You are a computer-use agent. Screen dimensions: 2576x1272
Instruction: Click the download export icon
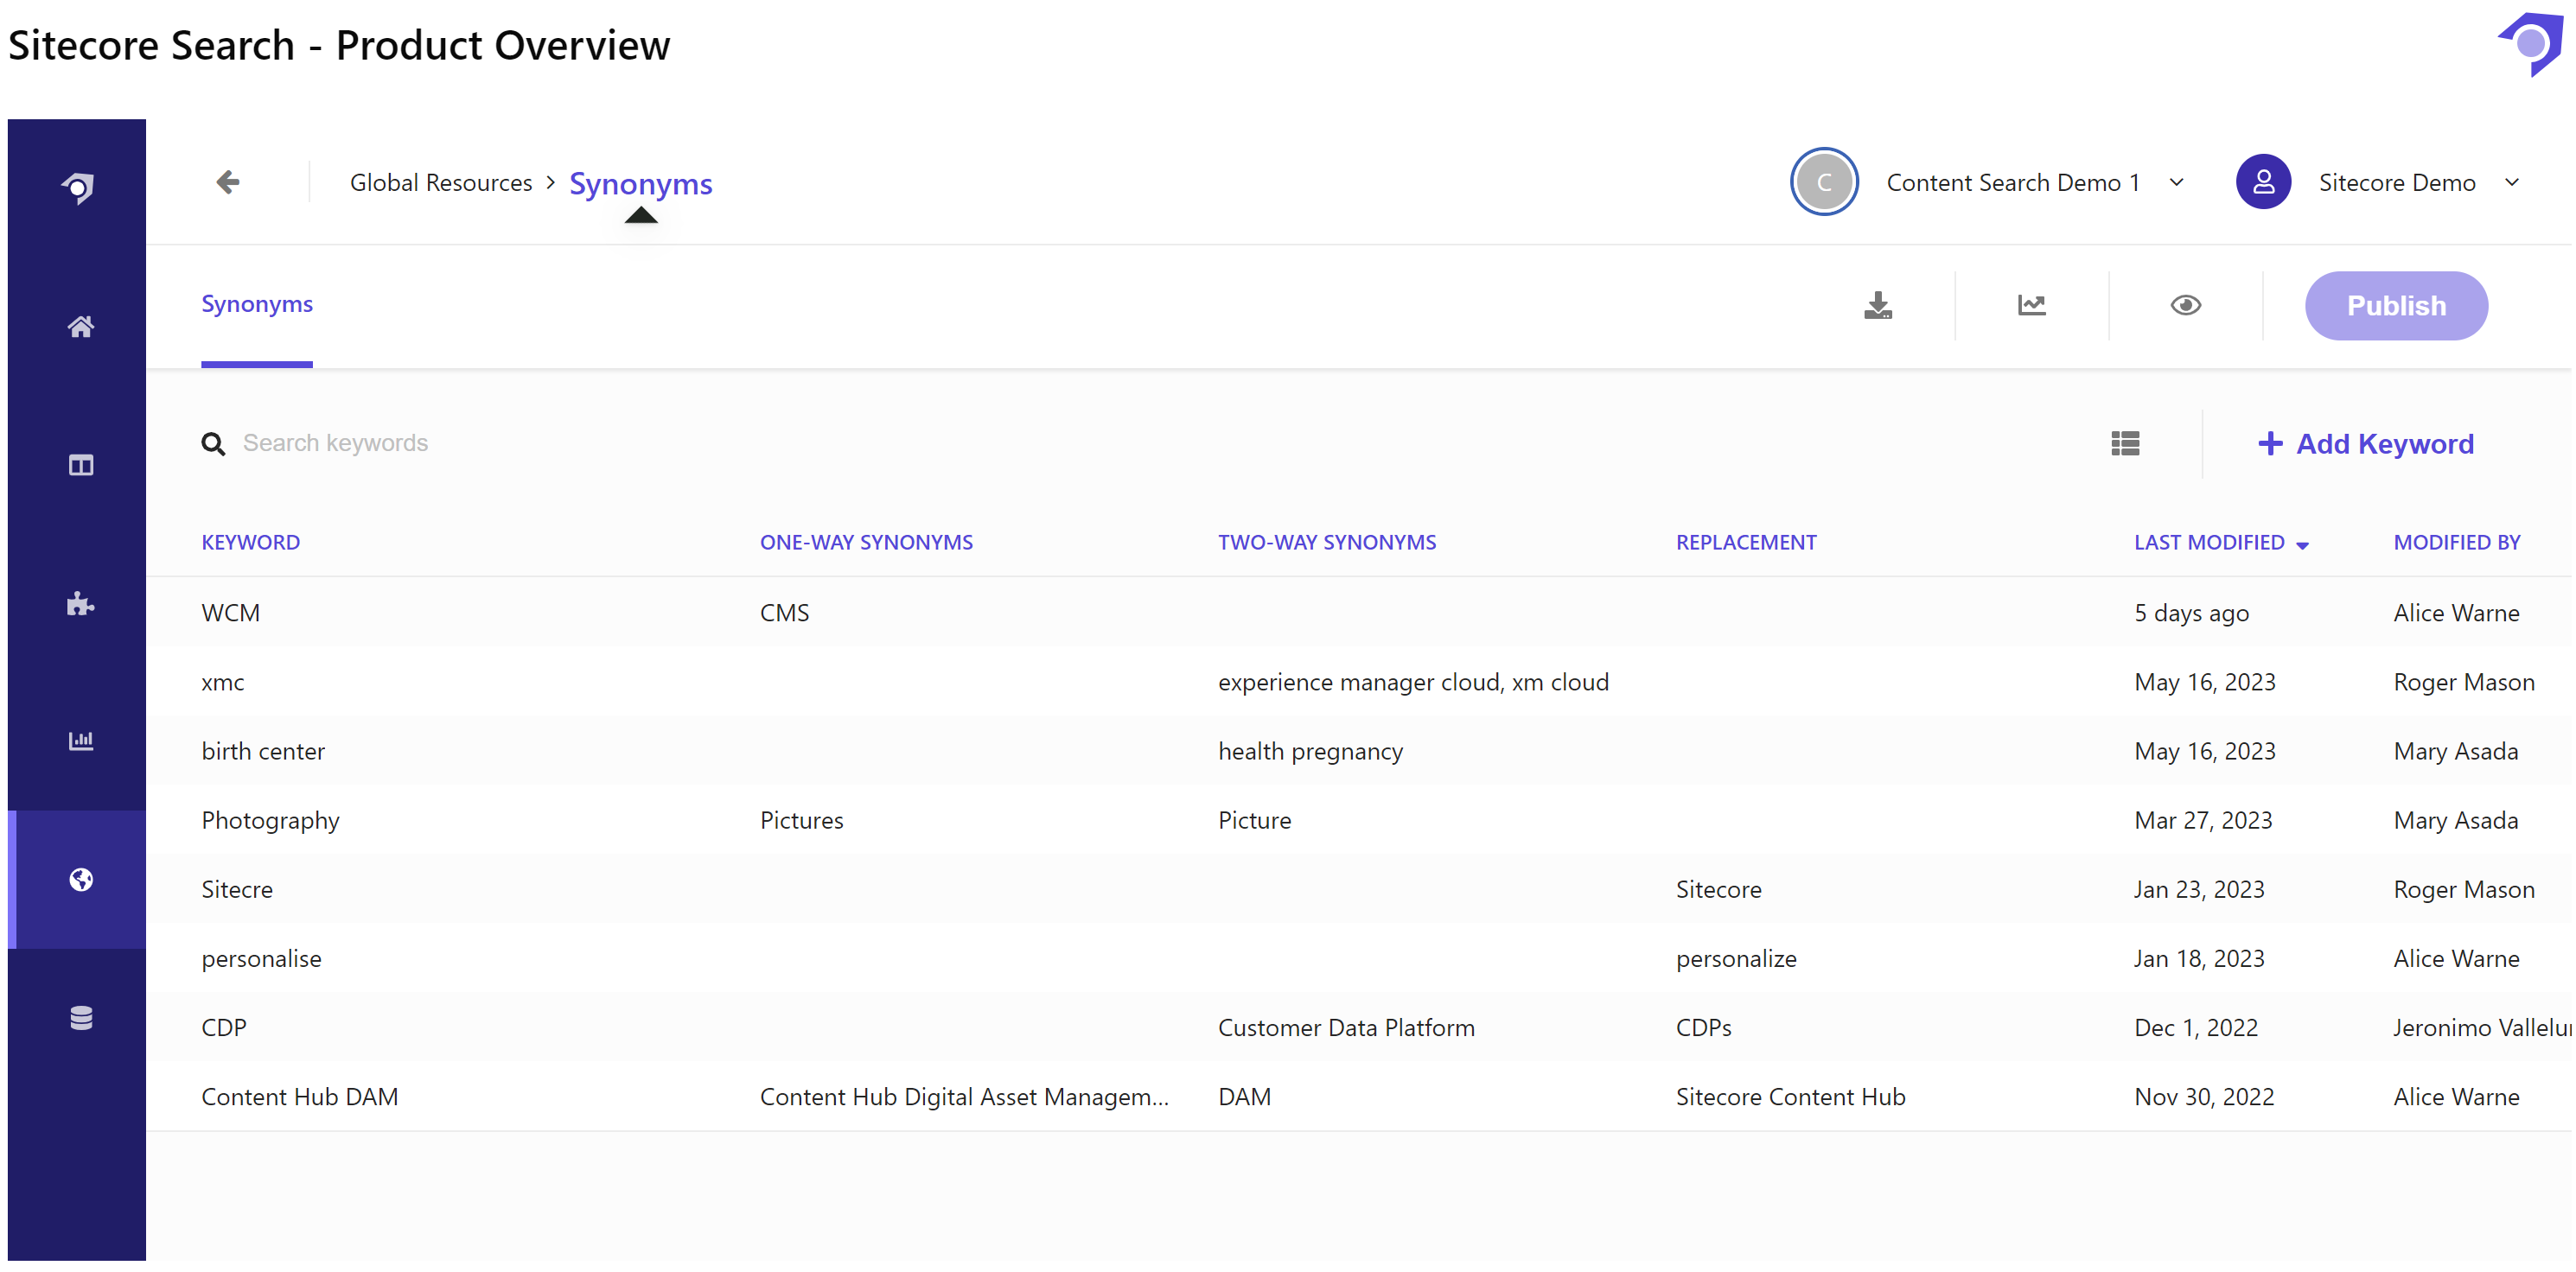click(1877, 305)
